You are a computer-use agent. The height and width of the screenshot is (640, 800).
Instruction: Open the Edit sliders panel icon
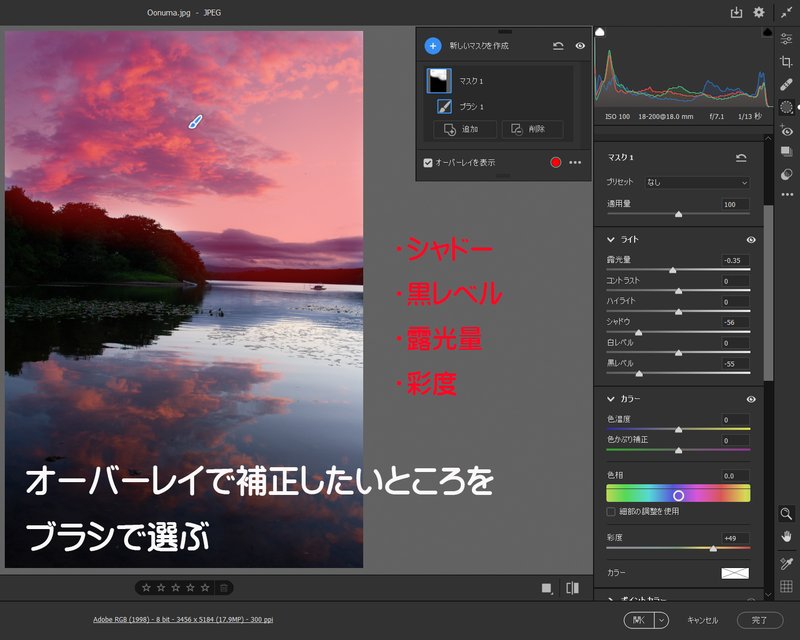pos(786,38)
